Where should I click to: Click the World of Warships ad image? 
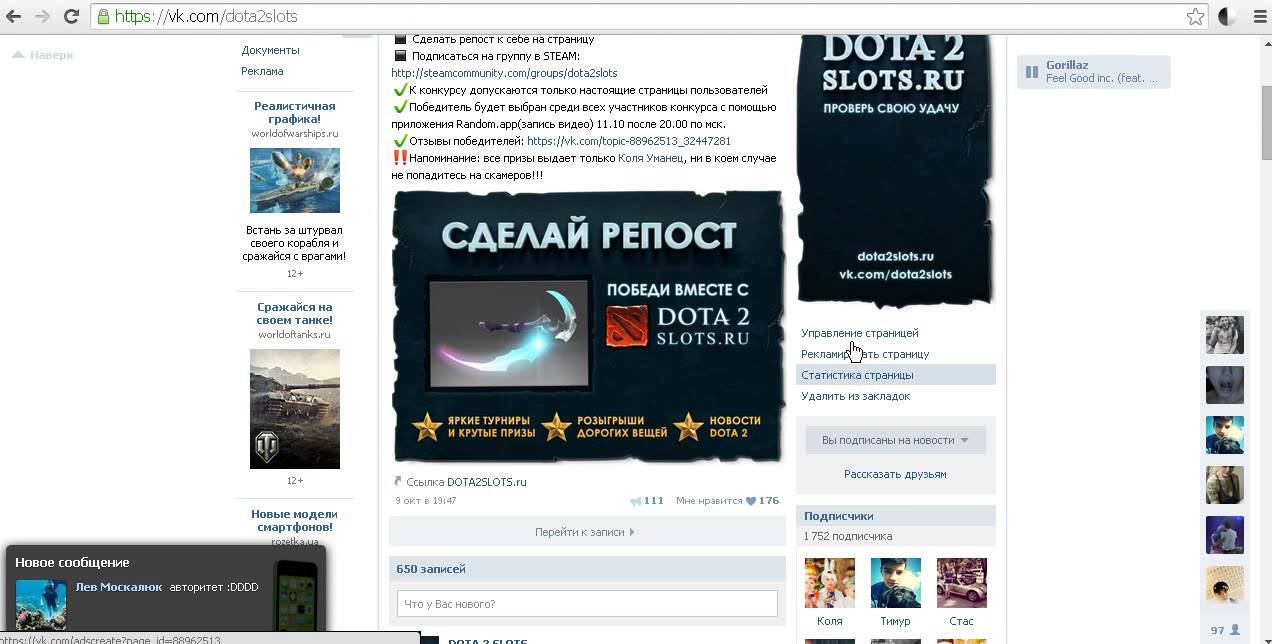(x=295, y=180)
